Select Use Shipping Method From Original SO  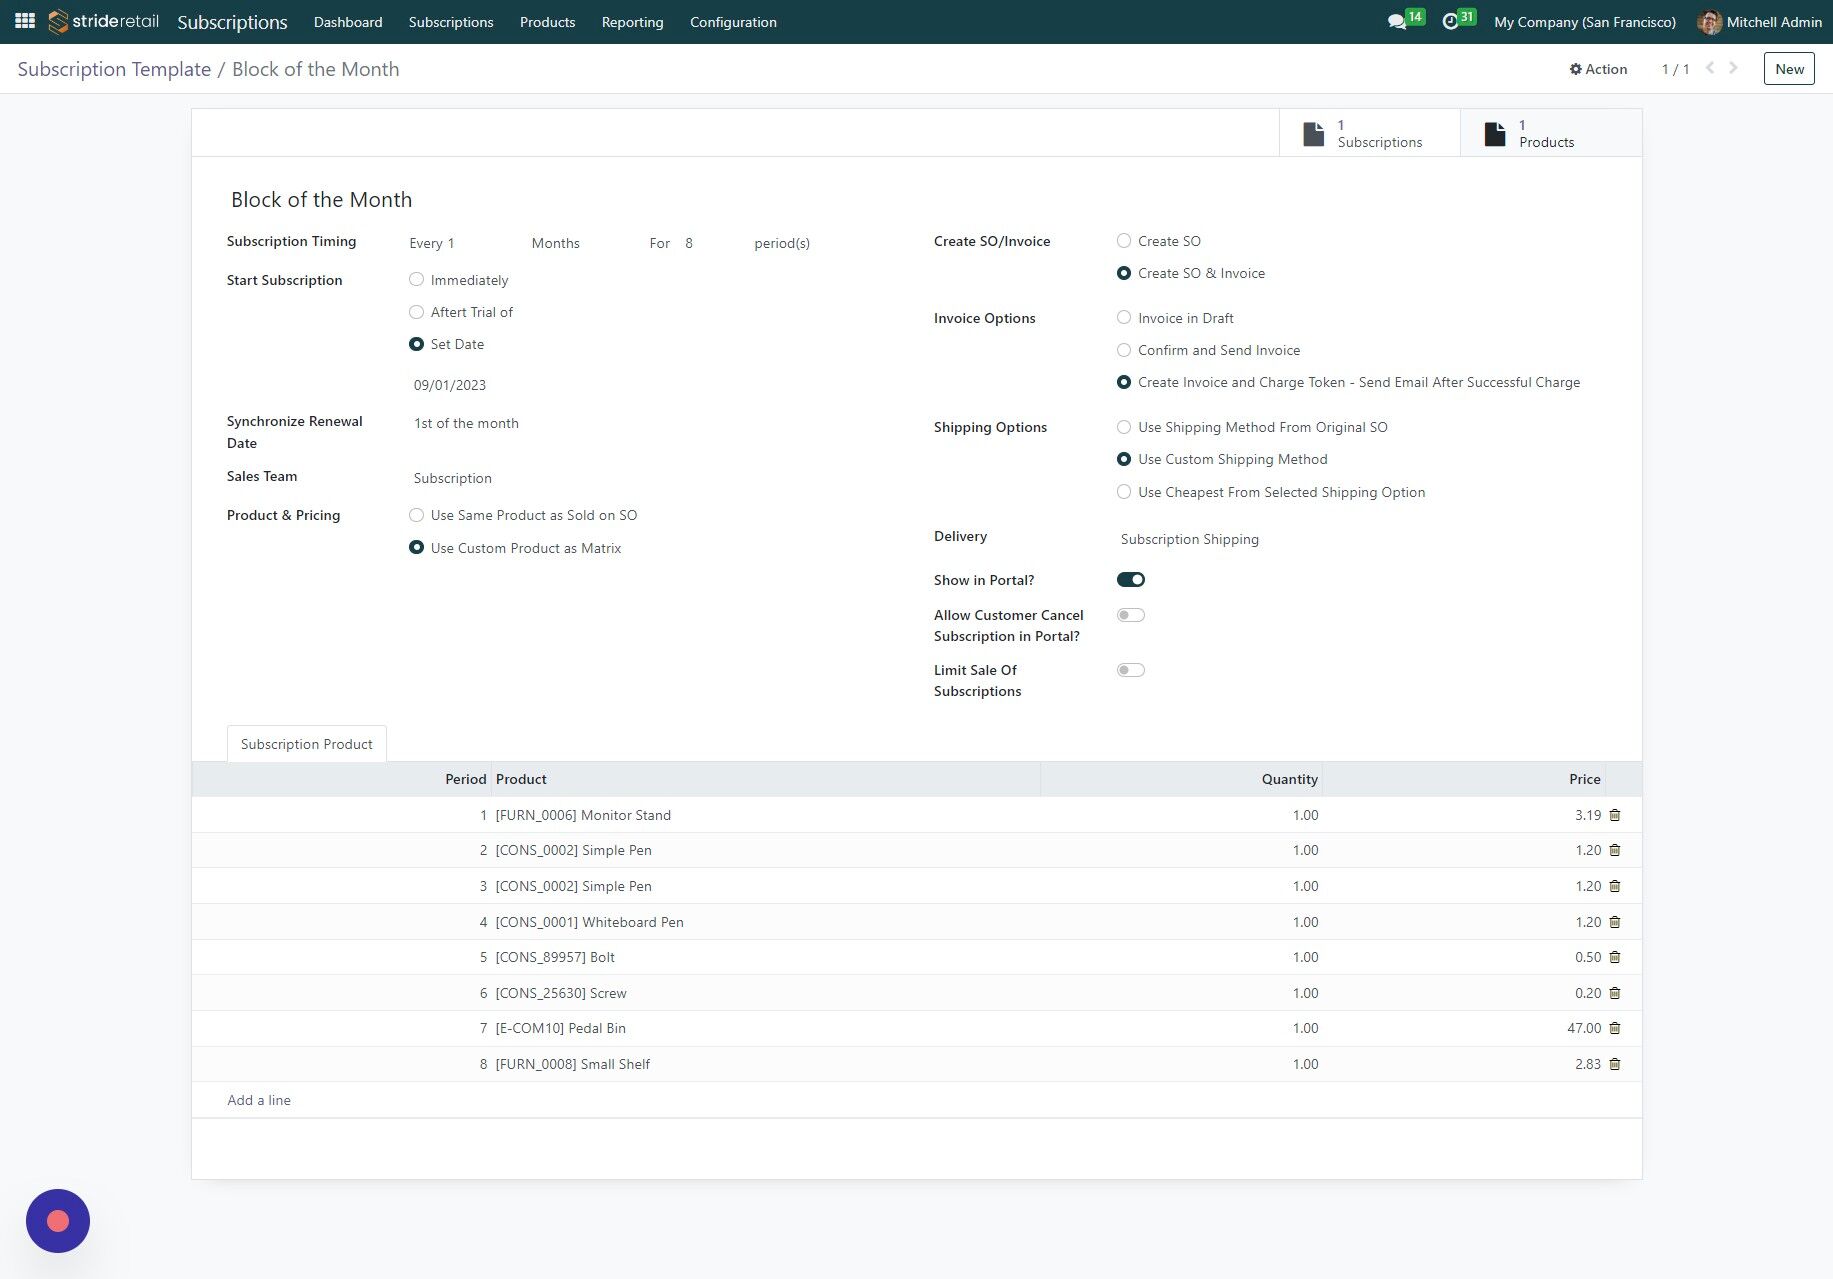pos(1124,427)
